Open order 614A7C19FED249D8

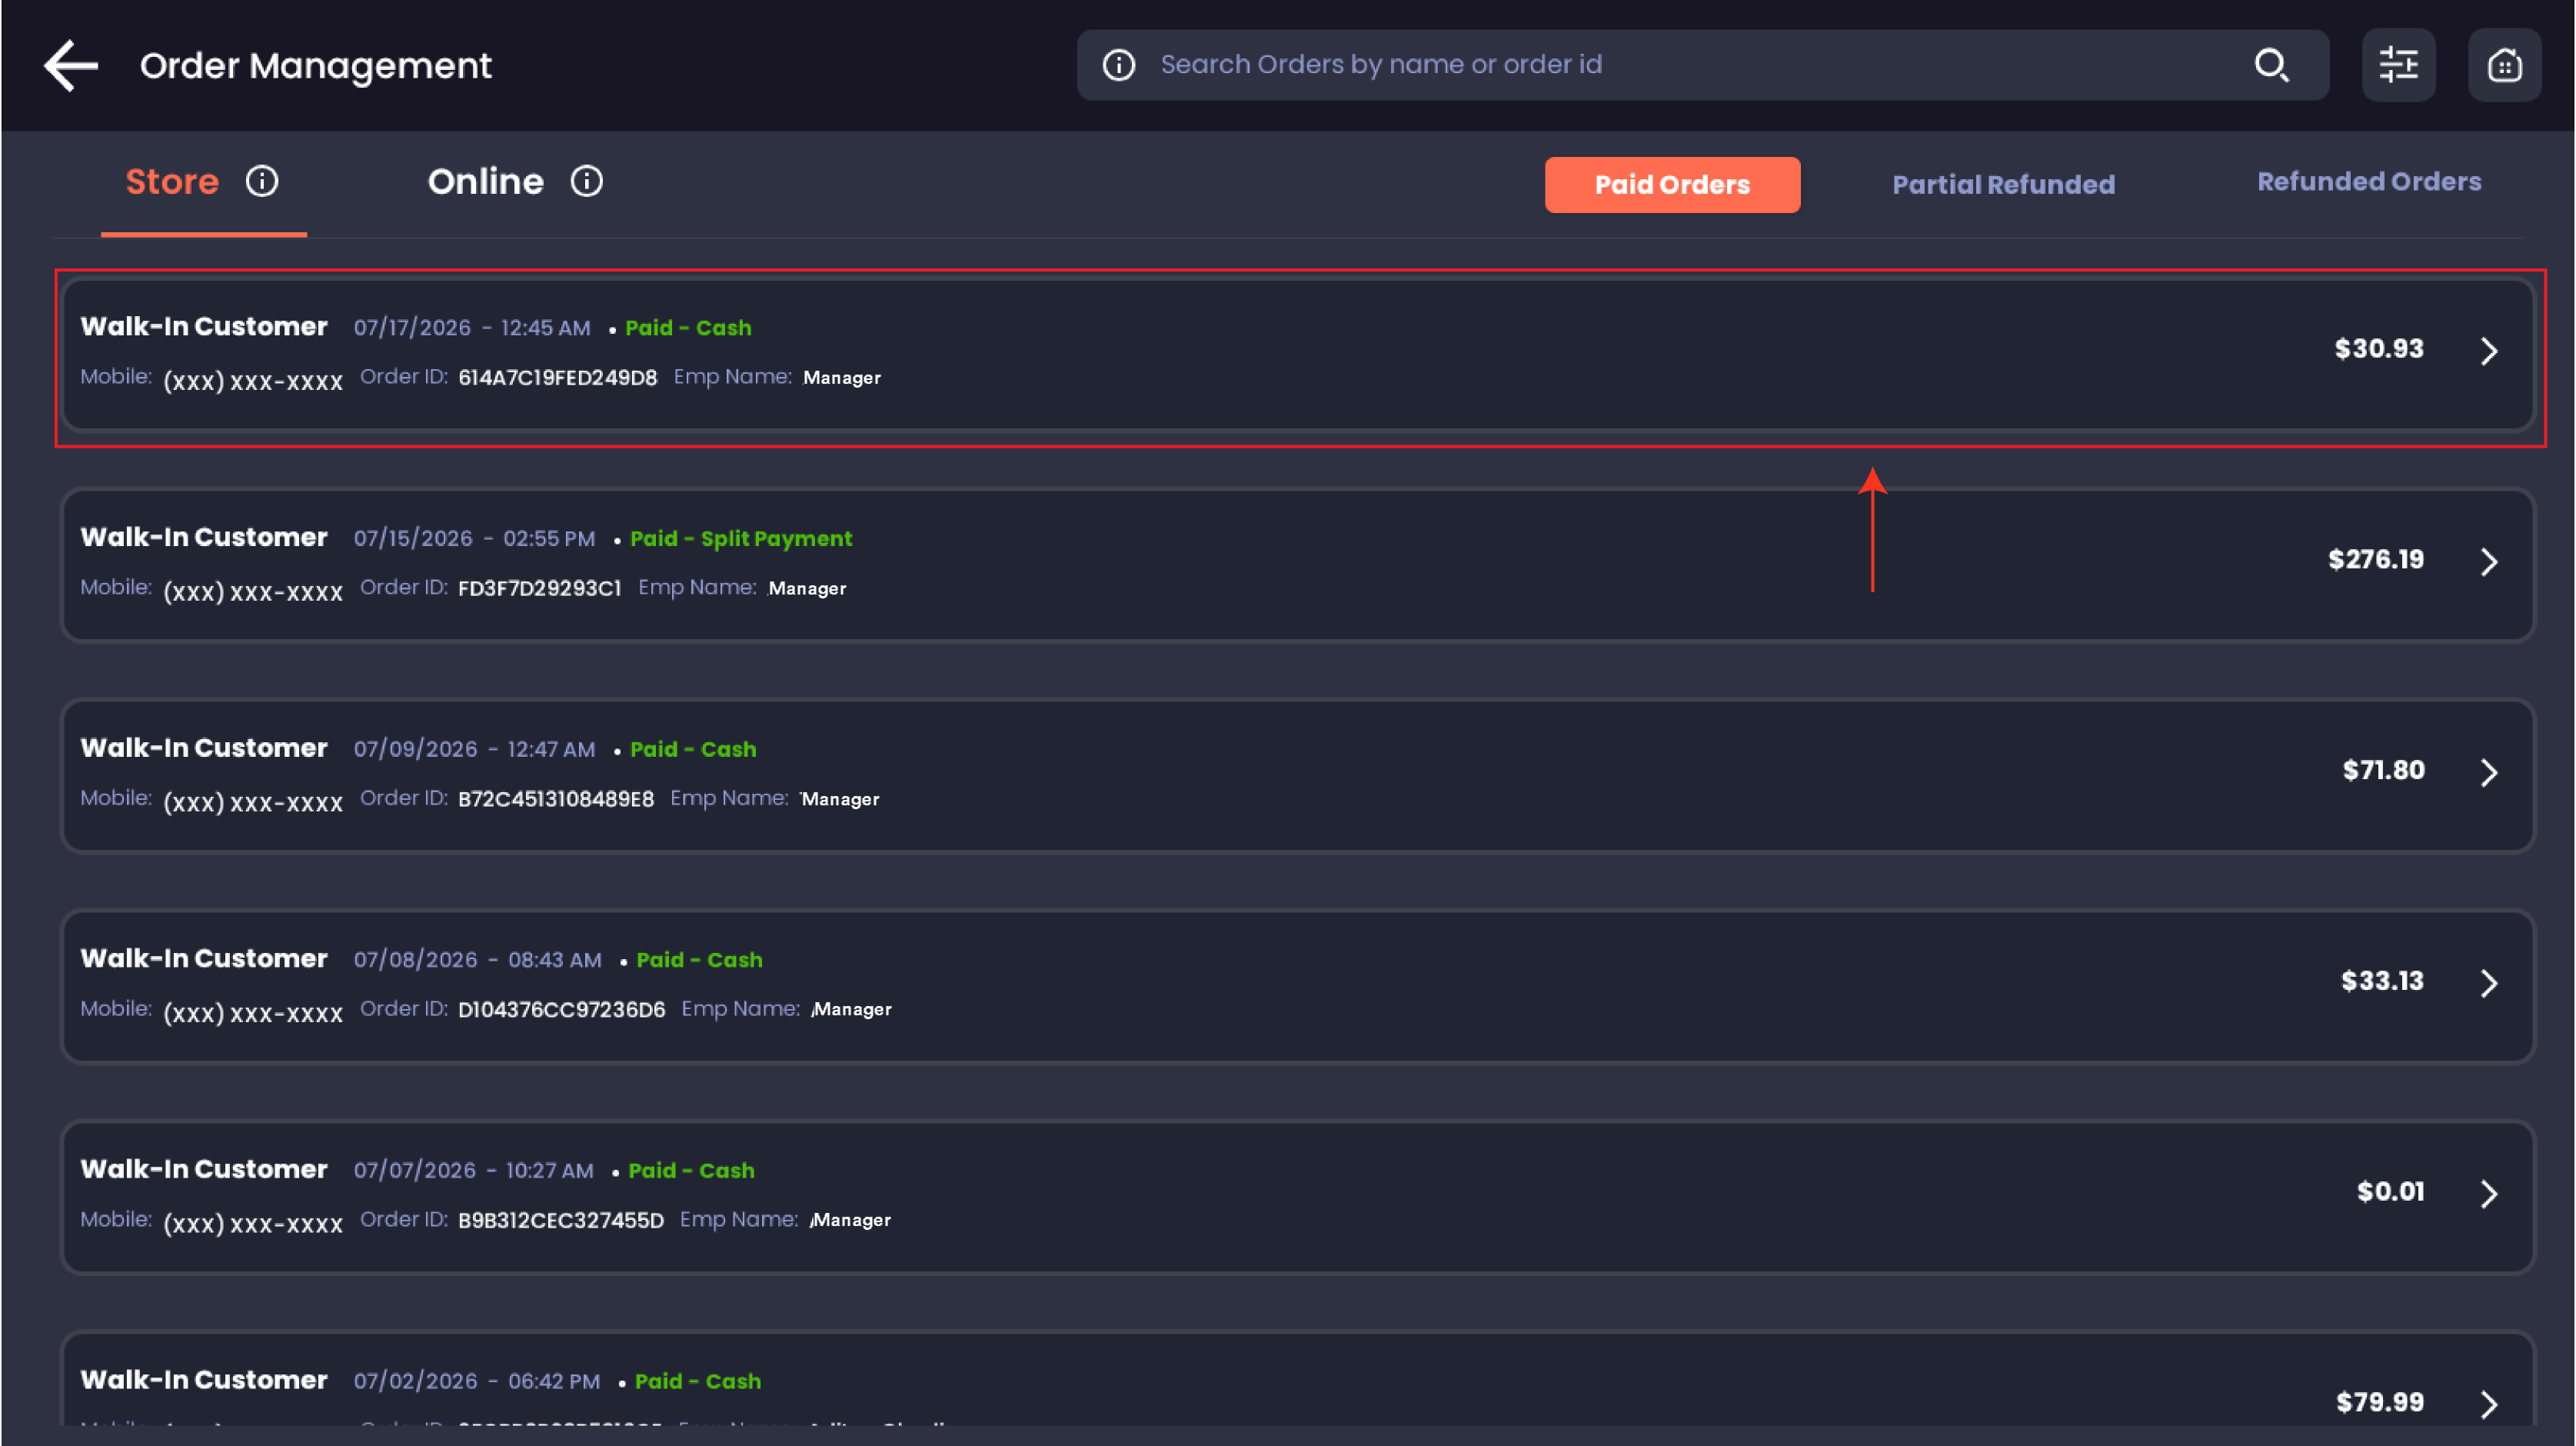click(x=1297, y=355)
